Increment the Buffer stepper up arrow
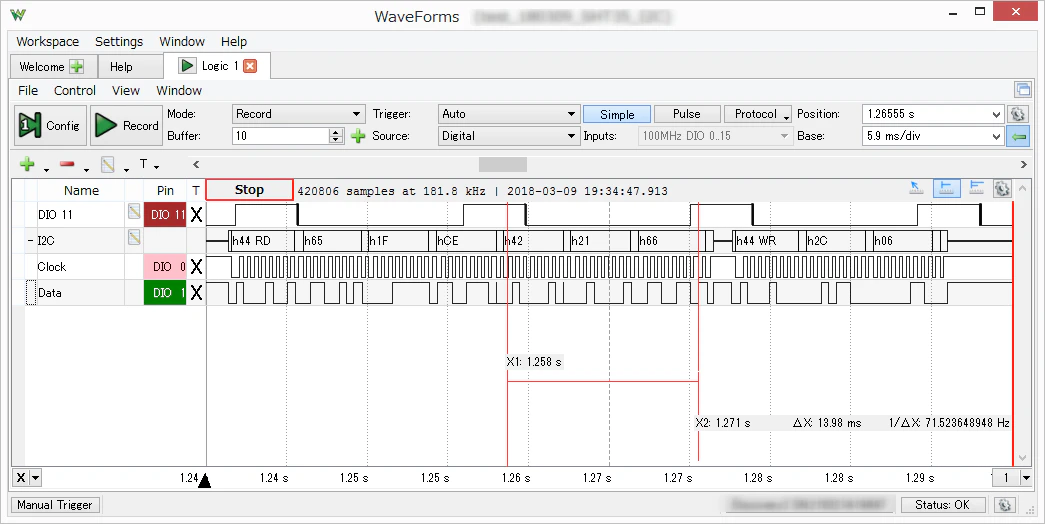Image resolution: width=1045 pixels, height=524 pixels. coord(337,132)
